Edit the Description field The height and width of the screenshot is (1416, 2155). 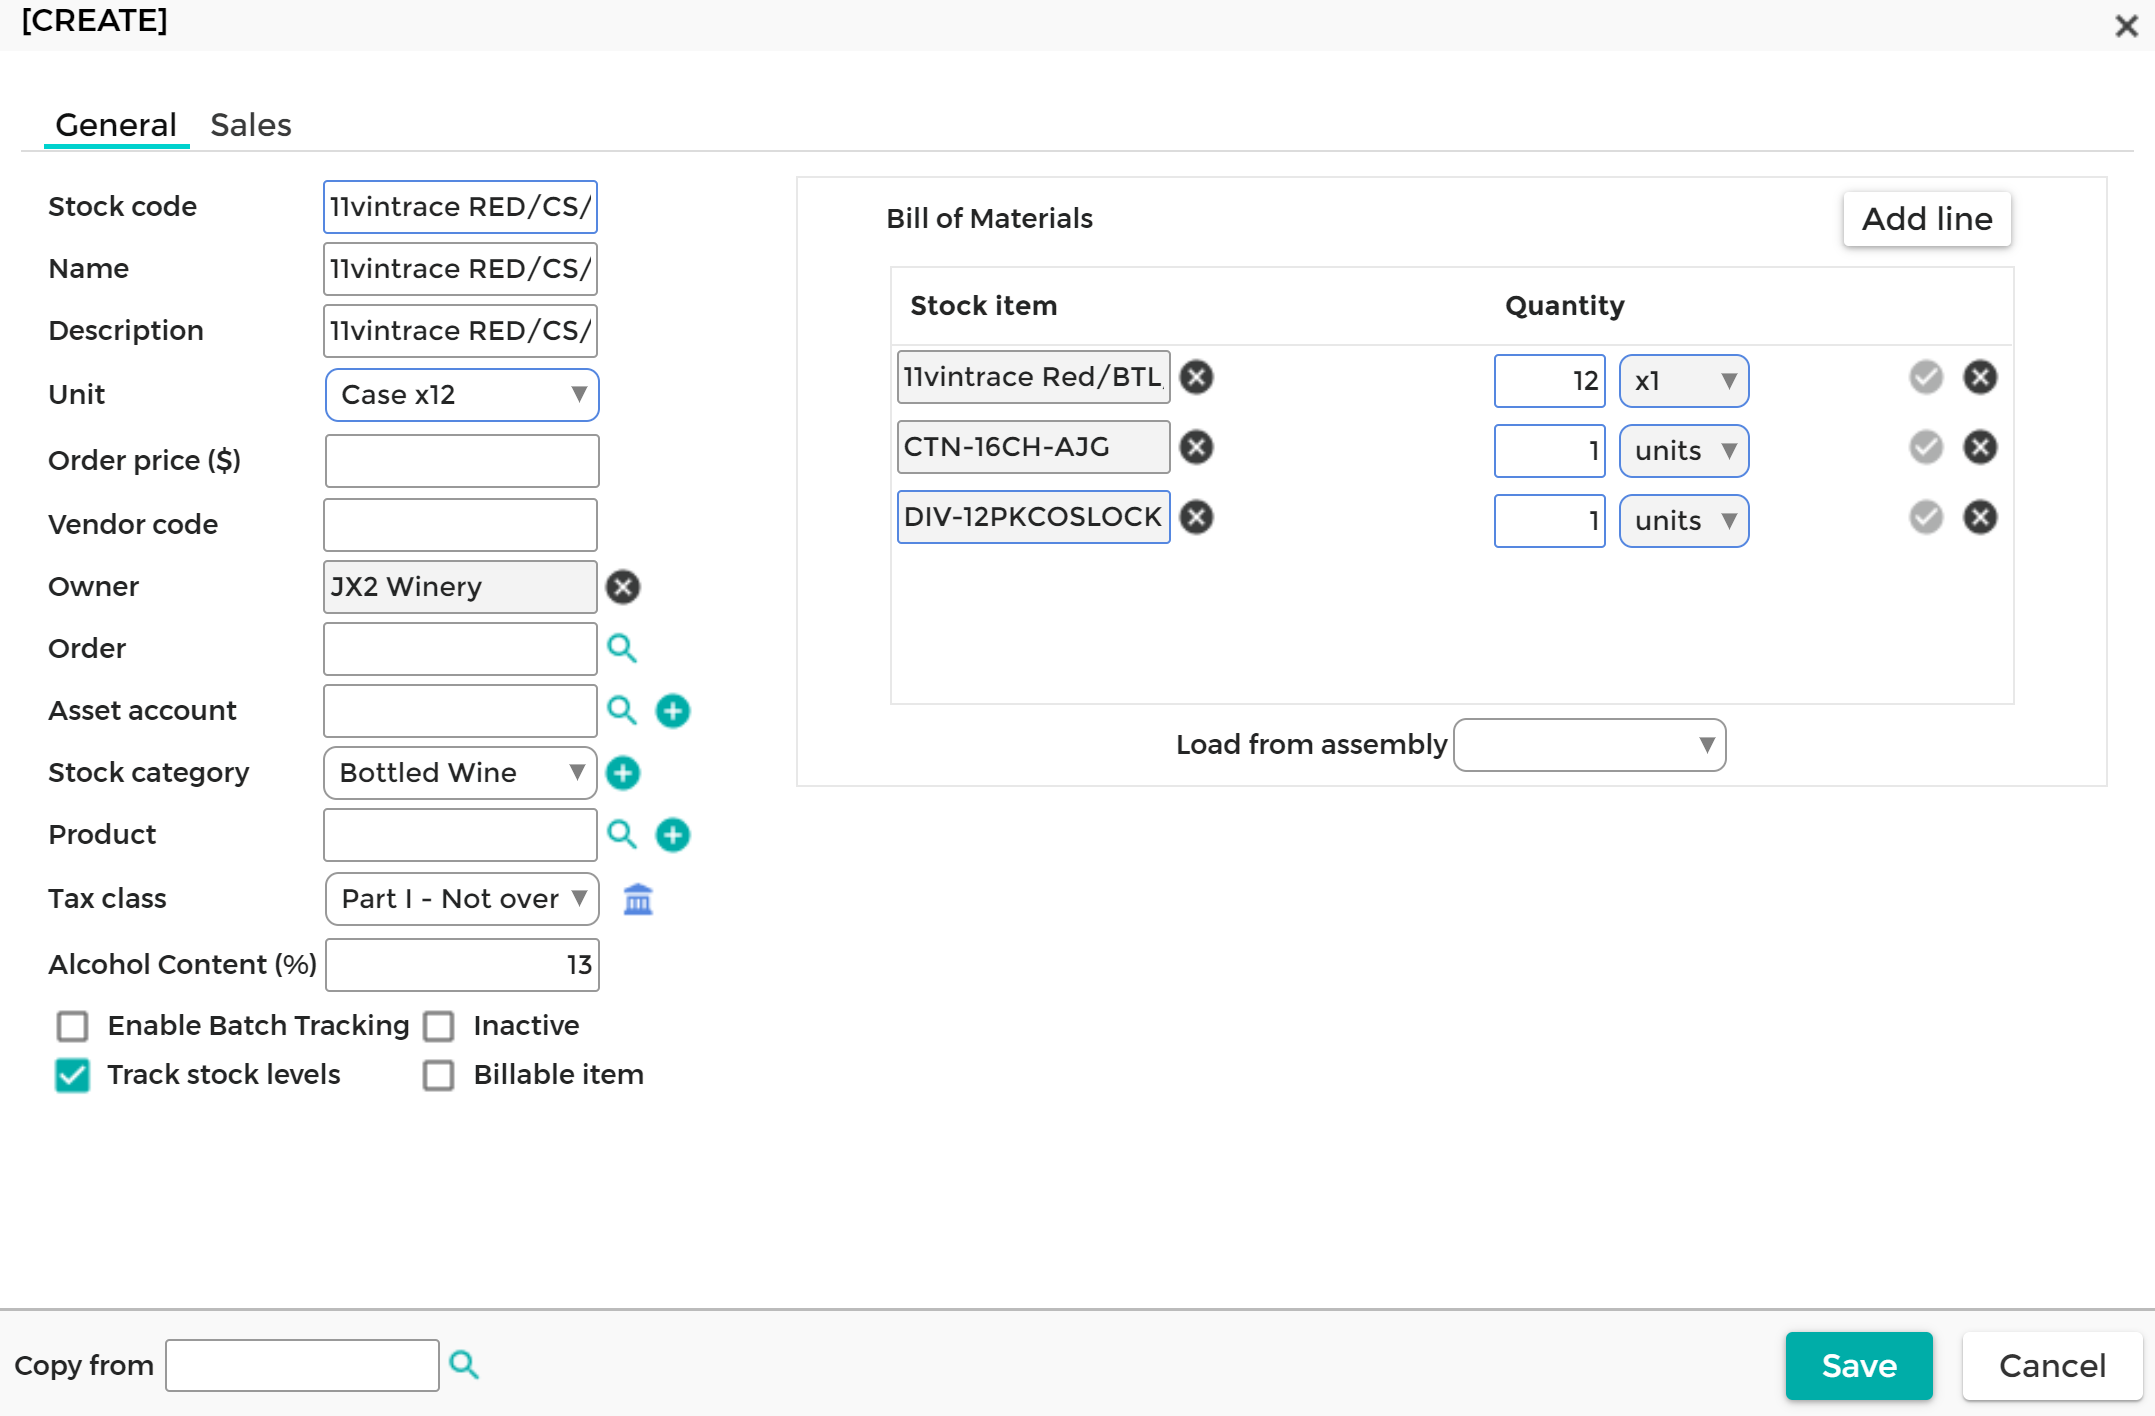coord(460,331)
